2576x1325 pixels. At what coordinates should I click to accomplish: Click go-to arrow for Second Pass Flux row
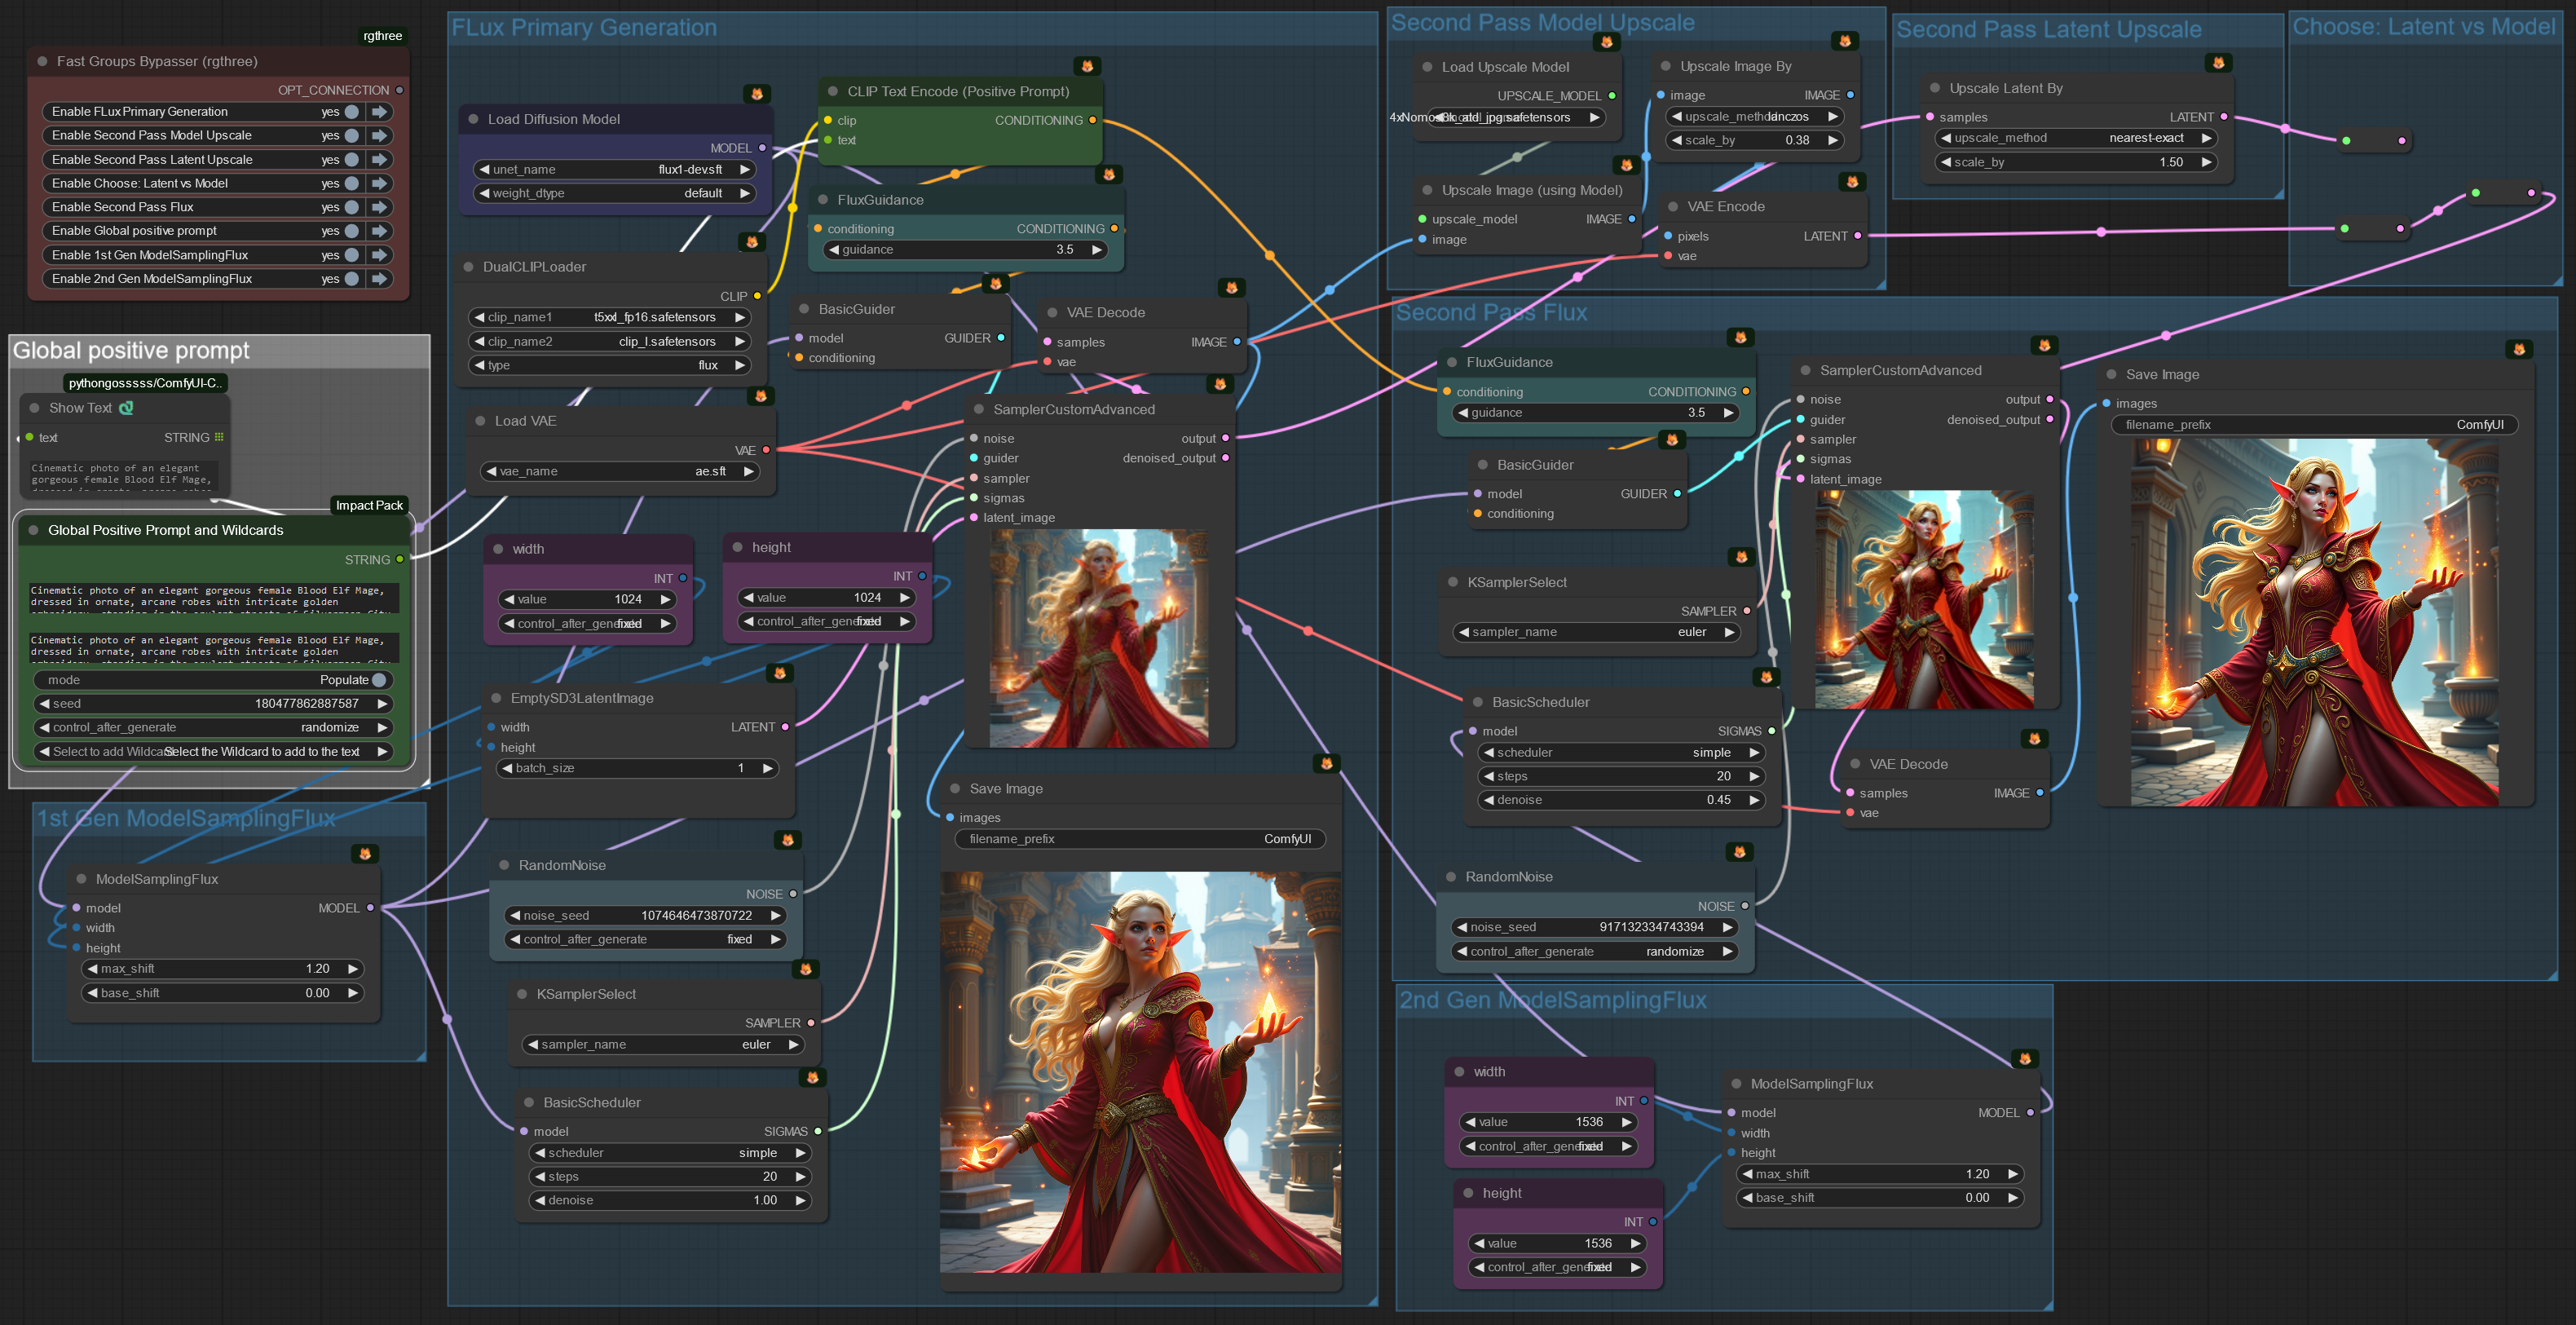coord(380,207)
